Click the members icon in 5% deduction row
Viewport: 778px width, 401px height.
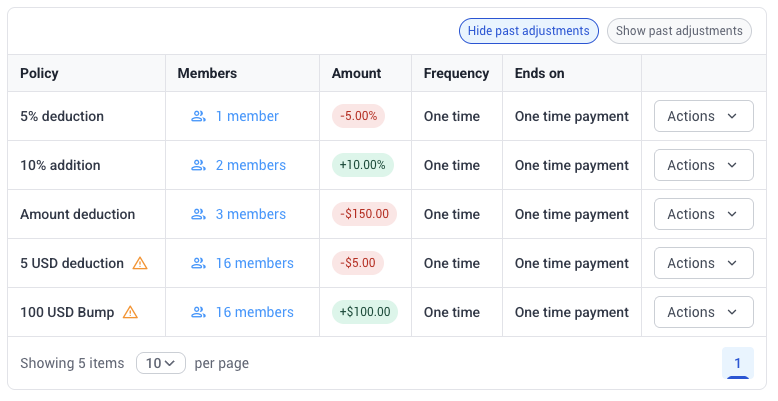coord(198,116)
